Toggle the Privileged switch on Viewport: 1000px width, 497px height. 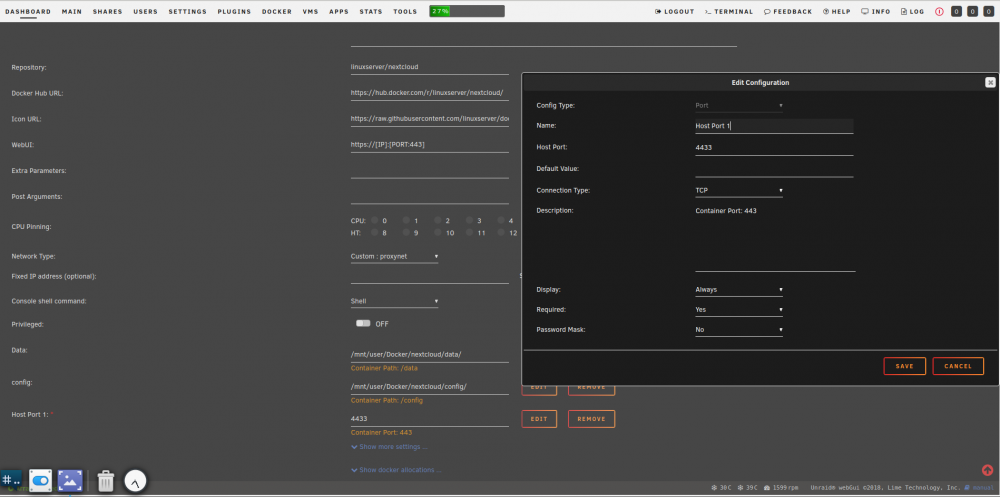click(x=364, y=323)
